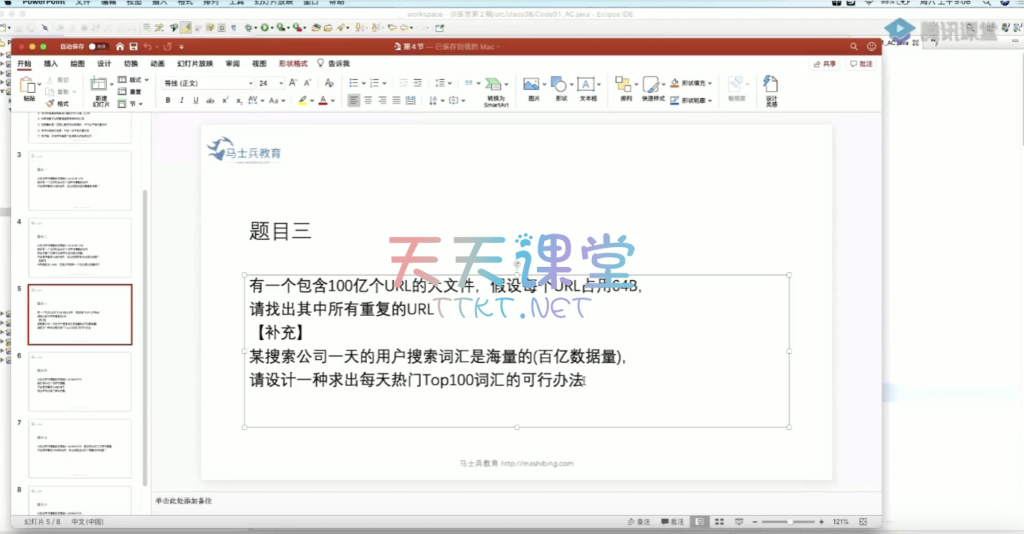Click the zoom slider in status bar
The image size is (1024, 534).
pyautogui.click(x=790, y=522)
